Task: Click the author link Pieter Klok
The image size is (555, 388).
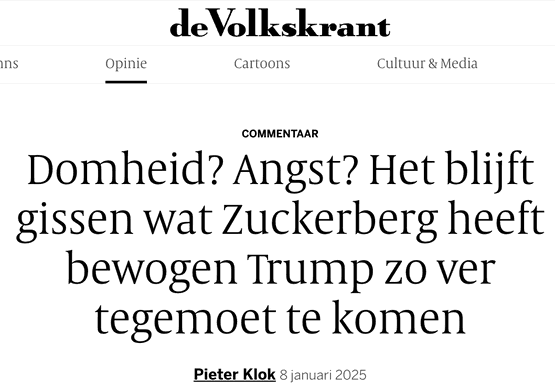Action: pyautogui.click(x=234, y=375)
